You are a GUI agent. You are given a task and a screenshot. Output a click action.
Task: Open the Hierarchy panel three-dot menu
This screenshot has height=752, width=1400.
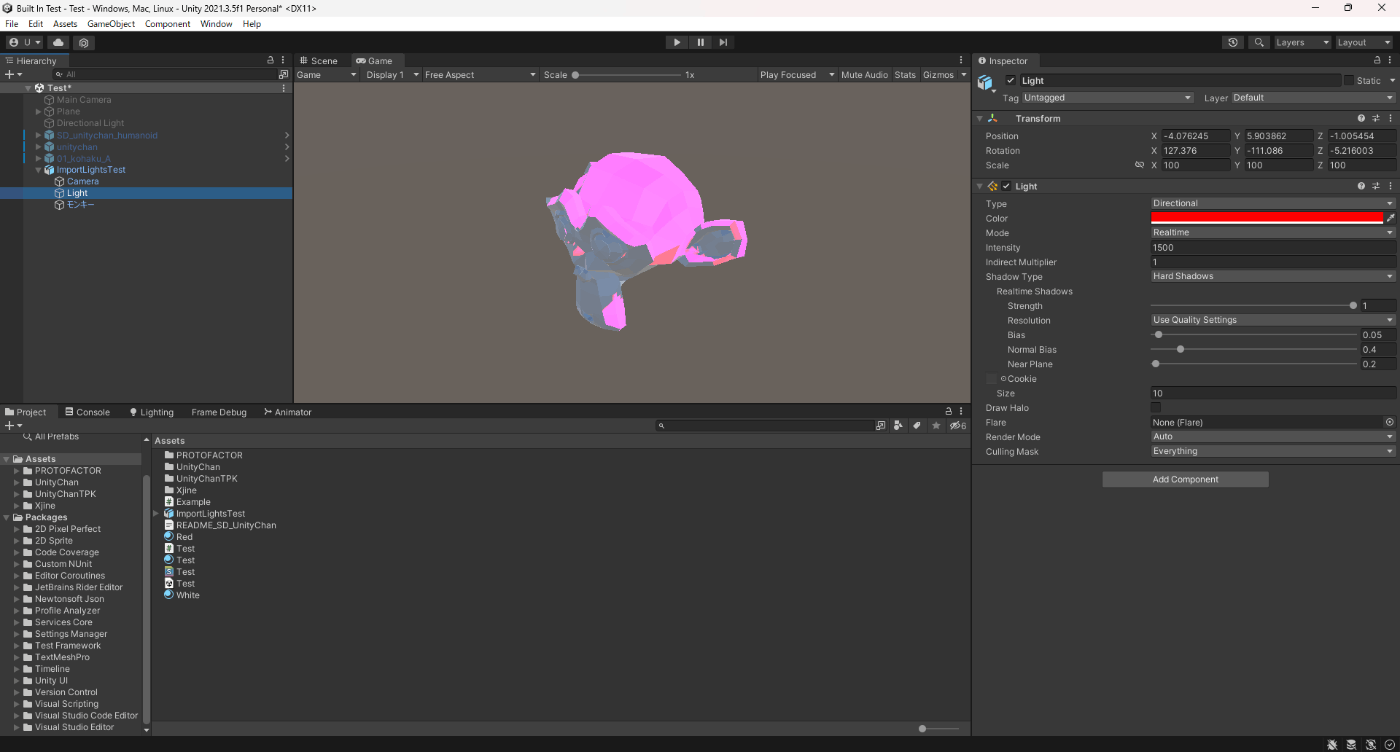pos(284,60)
